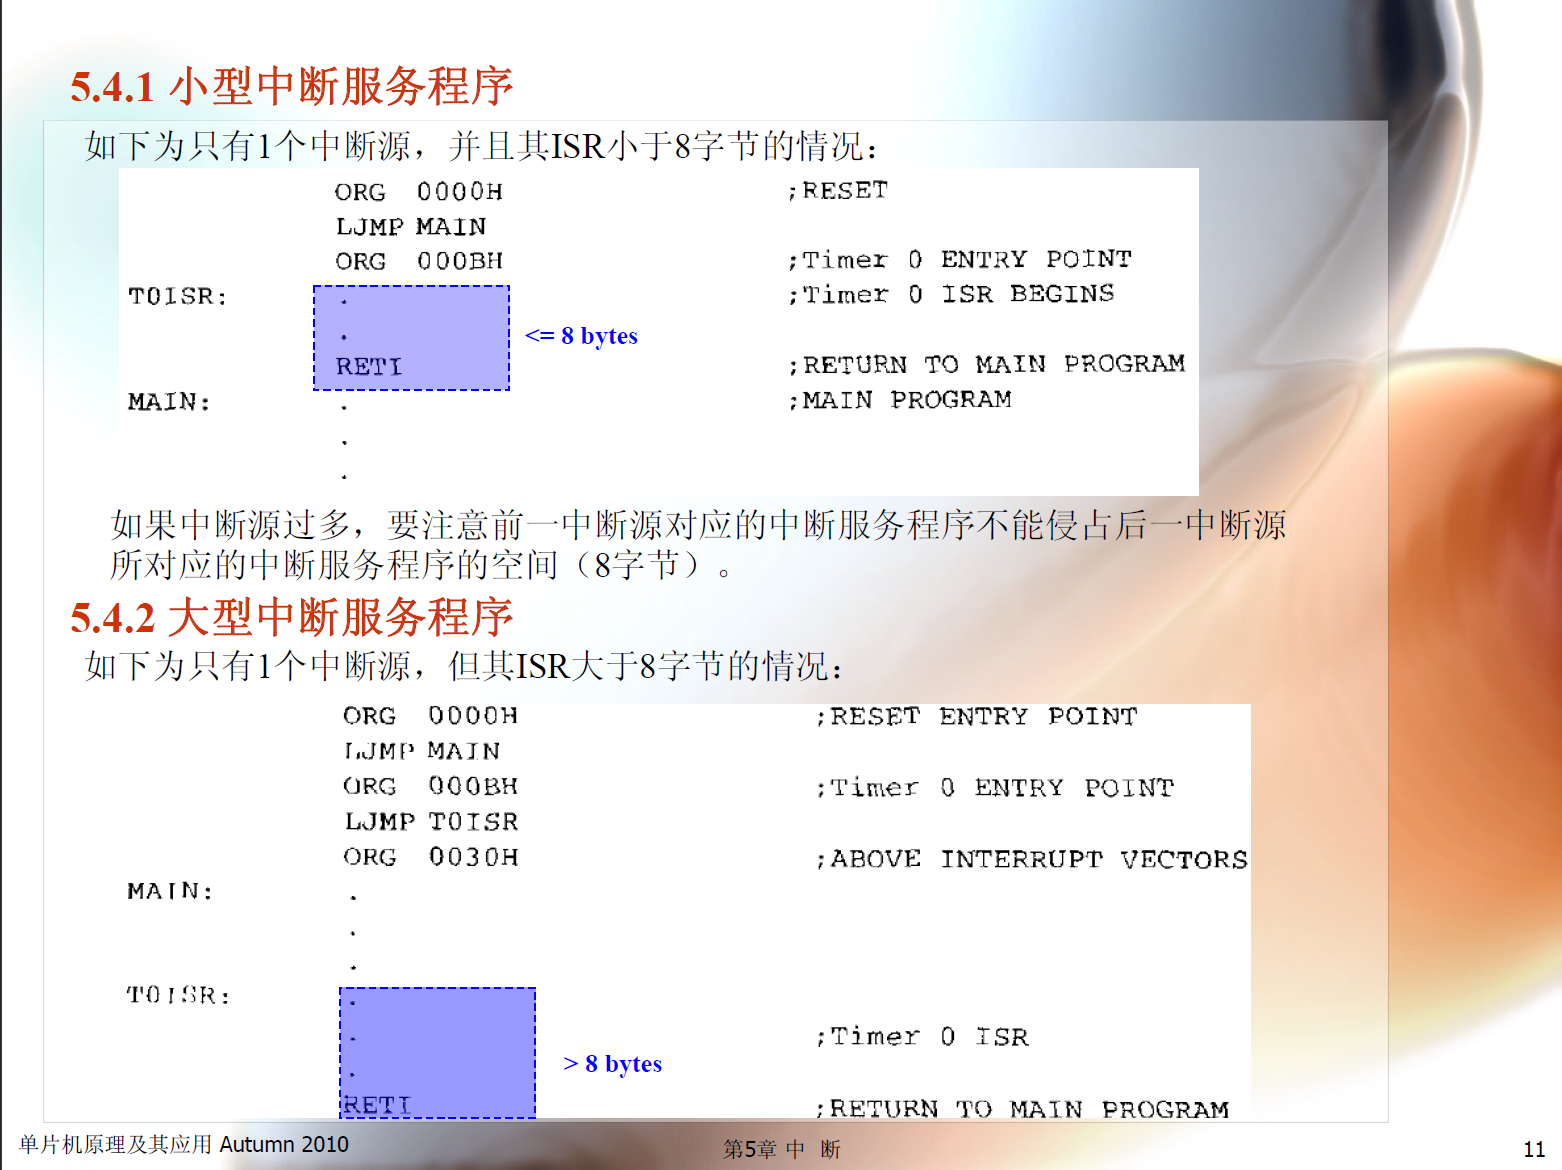Click the ';Timer 0 ISR' comment
The image size is (1562, 1170).
click(922, 1037)
